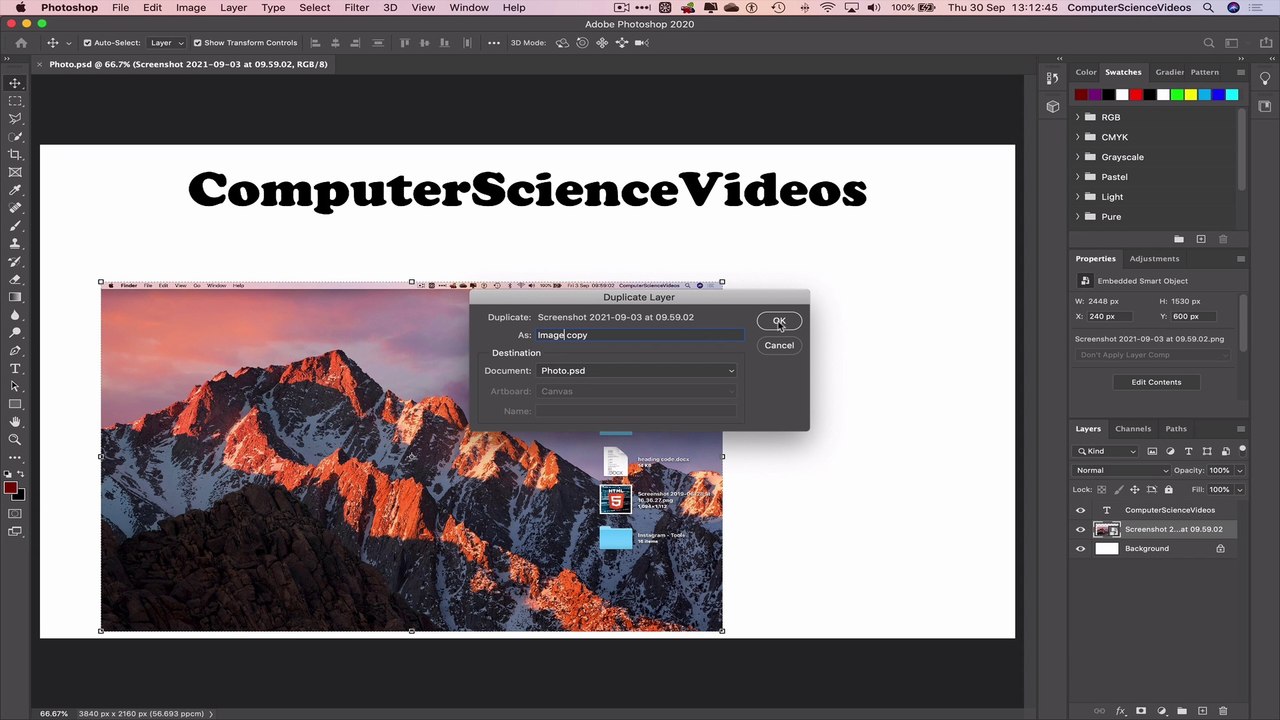Screen dimensions: 1280x720
Task: Select the Eyedropper tool
Action: [x=15, y=190]
